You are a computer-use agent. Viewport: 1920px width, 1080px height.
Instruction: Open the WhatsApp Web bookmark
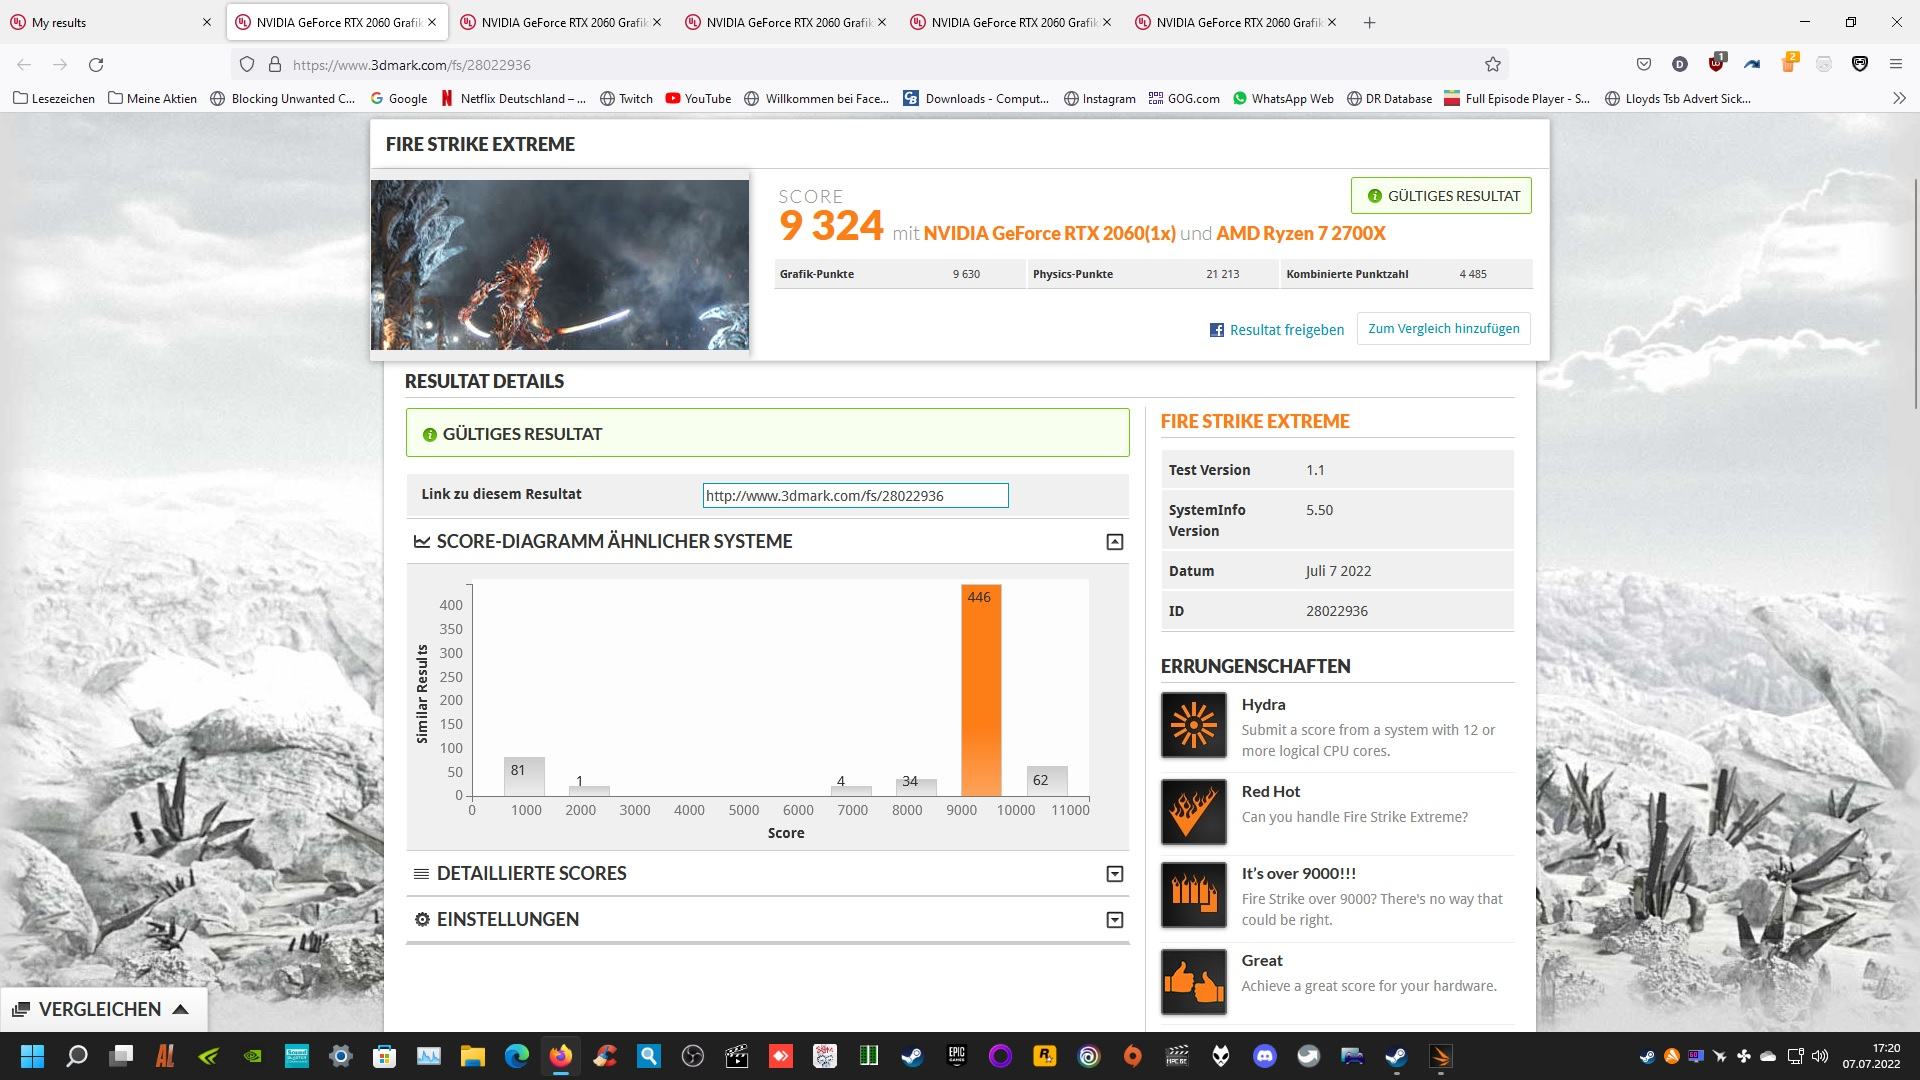pyautogui.click(x=1283, y=98)
